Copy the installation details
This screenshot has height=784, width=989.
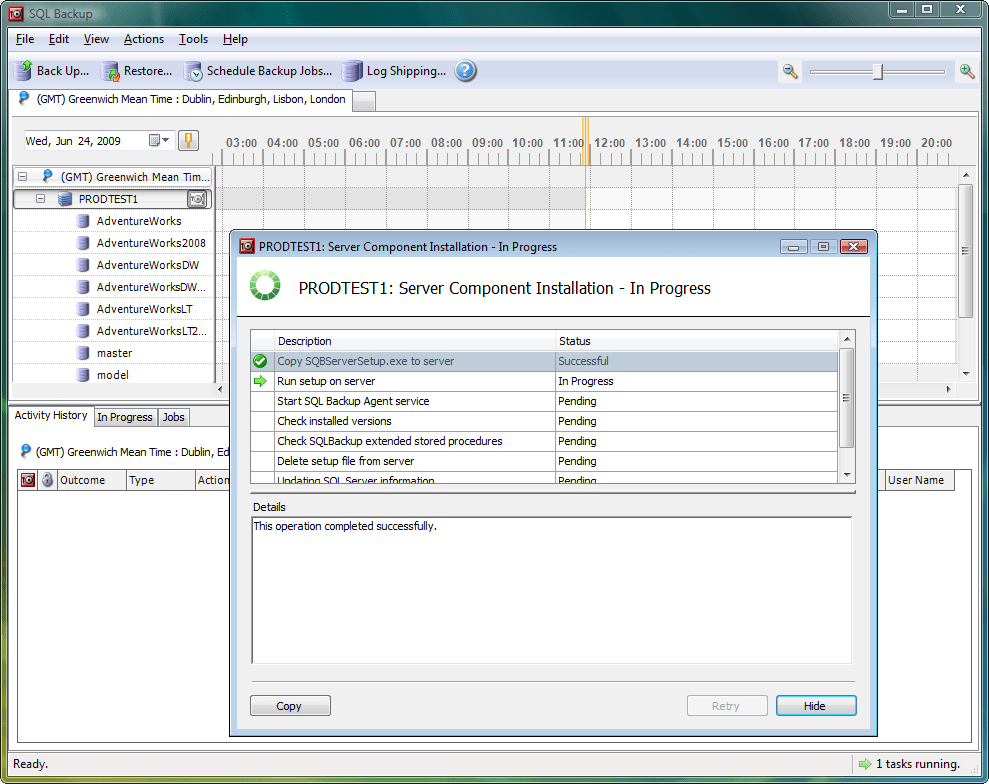pyautogui.click(x=290, y=705)
